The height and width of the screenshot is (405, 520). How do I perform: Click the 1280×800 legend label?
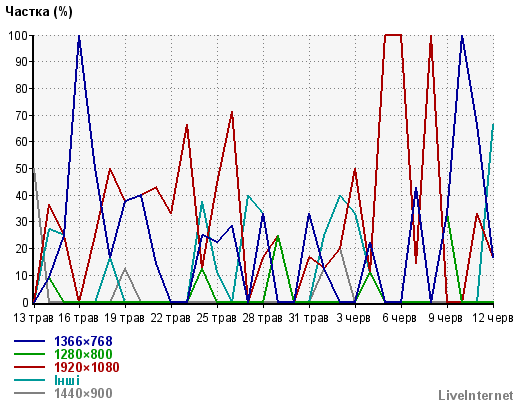point(83,354)
